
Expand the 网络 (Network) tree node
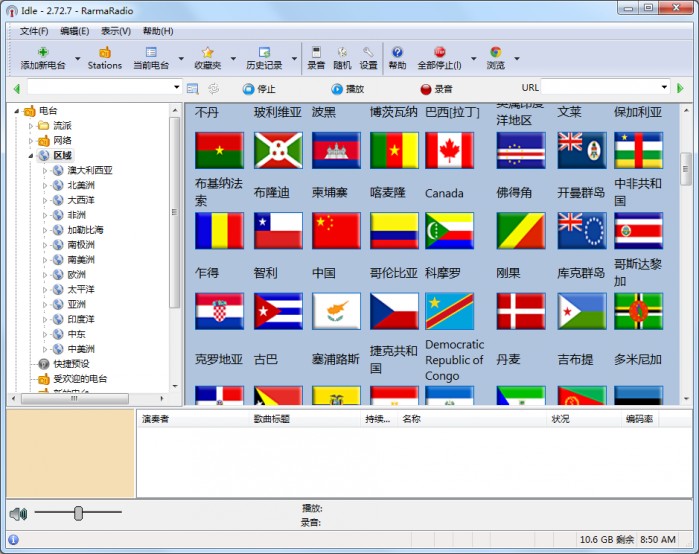click(x=31, y=141)
